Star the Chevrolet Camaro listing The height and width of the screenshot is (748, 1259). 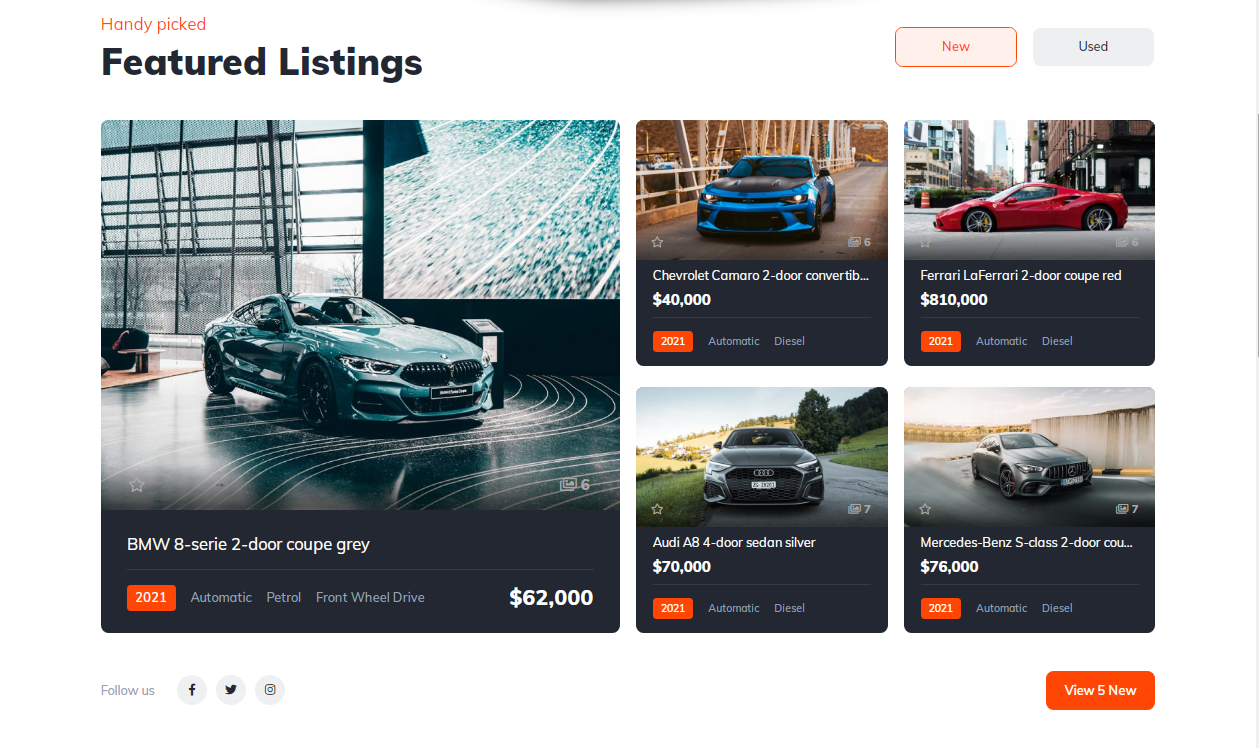[657, 242]
